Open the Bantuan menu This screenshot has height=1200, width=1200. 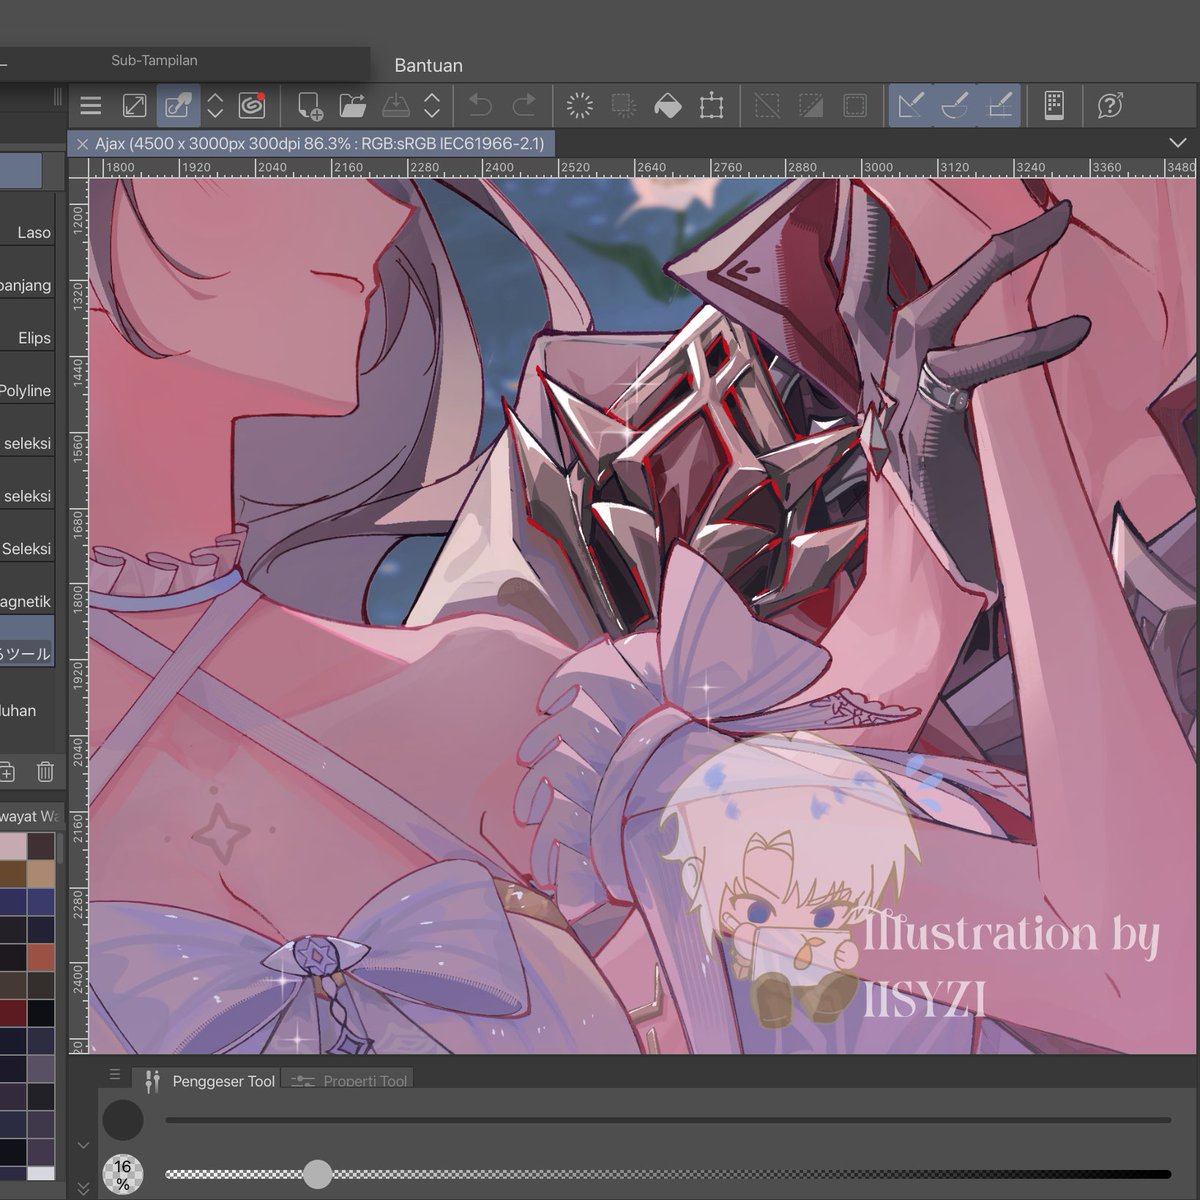pos(429,65)
